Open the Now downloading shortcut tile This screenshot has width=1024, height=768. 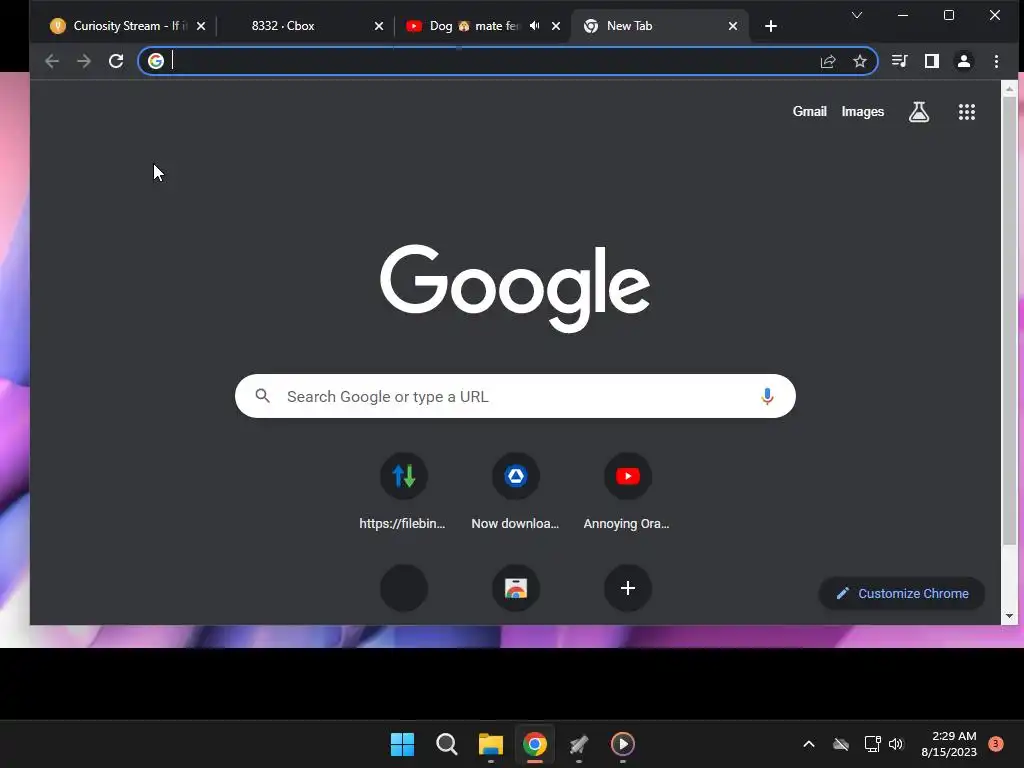pos(516,476)
